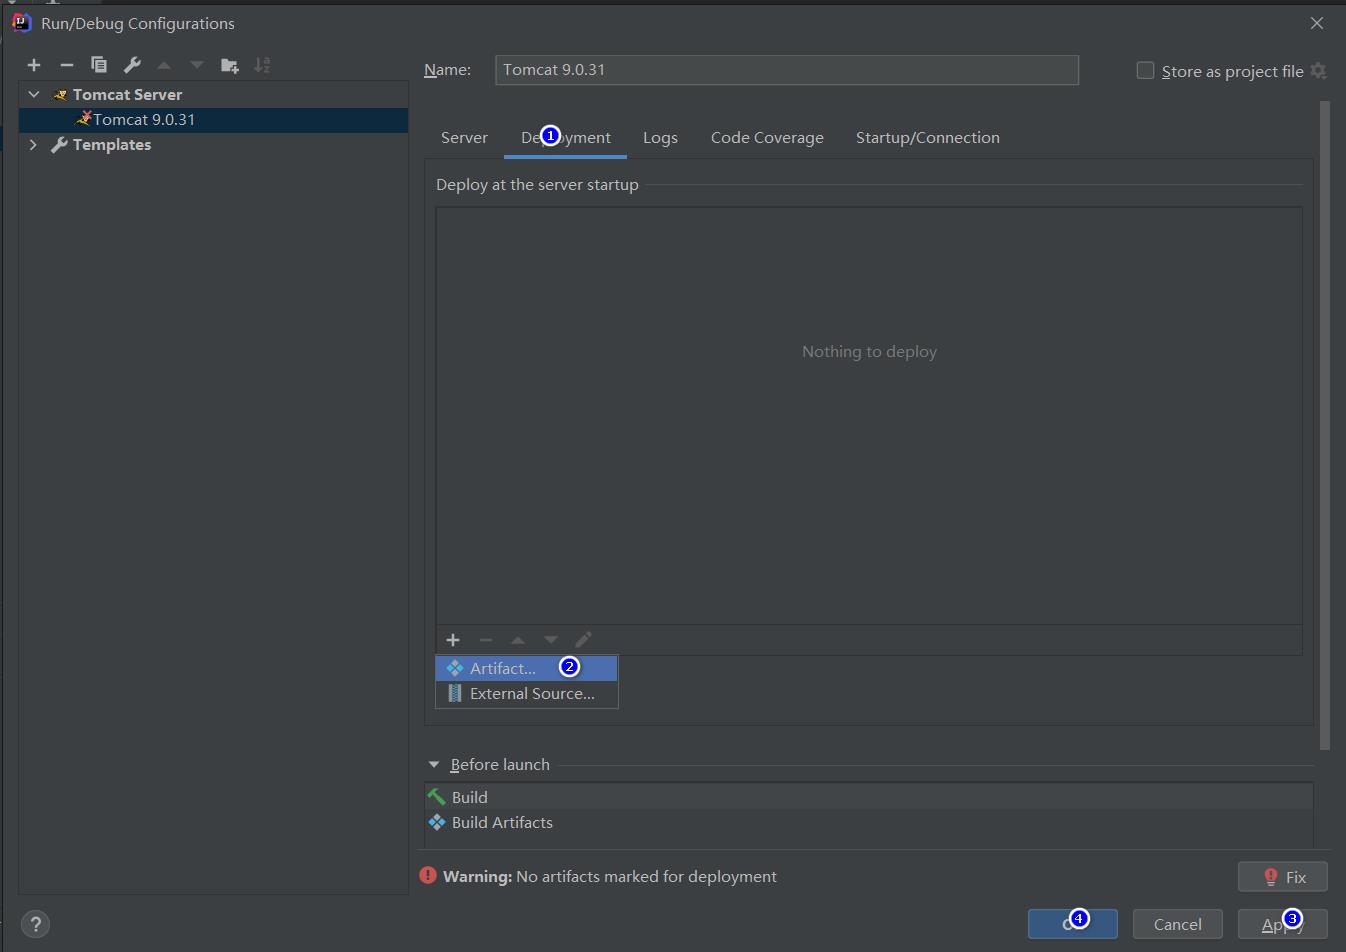Image resolution: width=1346 pixels, height=952 pixels.
Task: Copy the selected configuration
Action: pyautogui.click(x=99, y=65)
